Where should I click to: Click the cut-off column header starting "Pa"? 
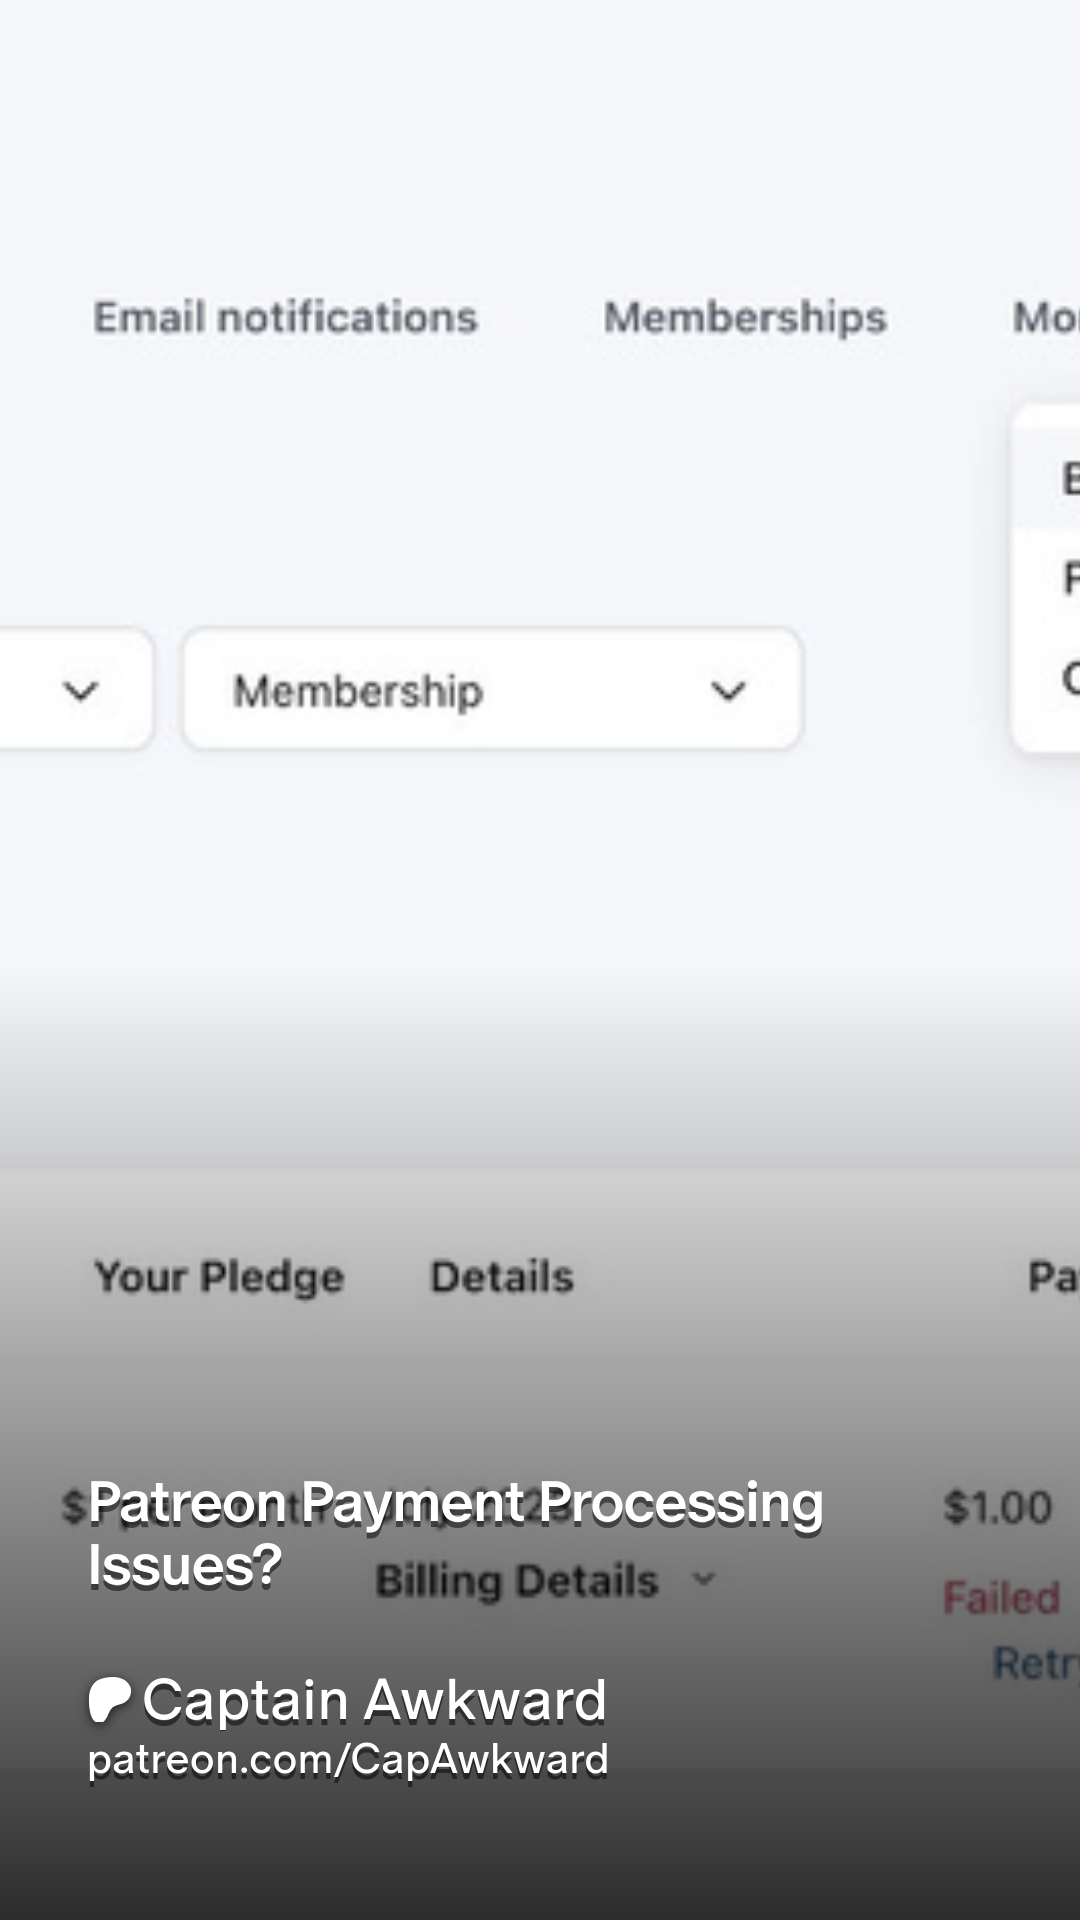coord(1052,1277)
